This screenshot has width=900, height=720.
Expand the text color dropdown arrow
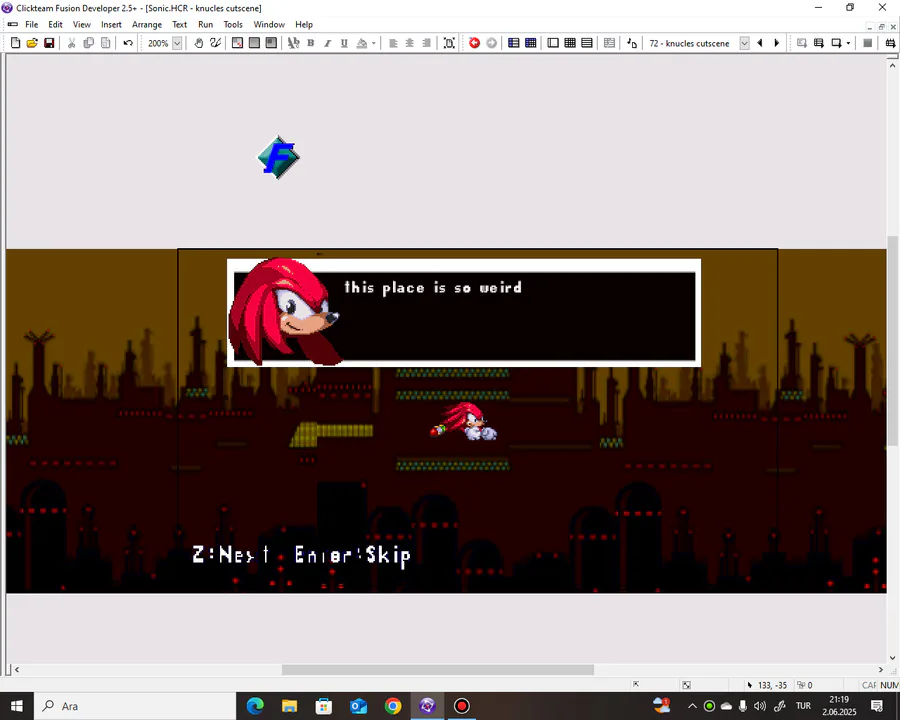374,43
